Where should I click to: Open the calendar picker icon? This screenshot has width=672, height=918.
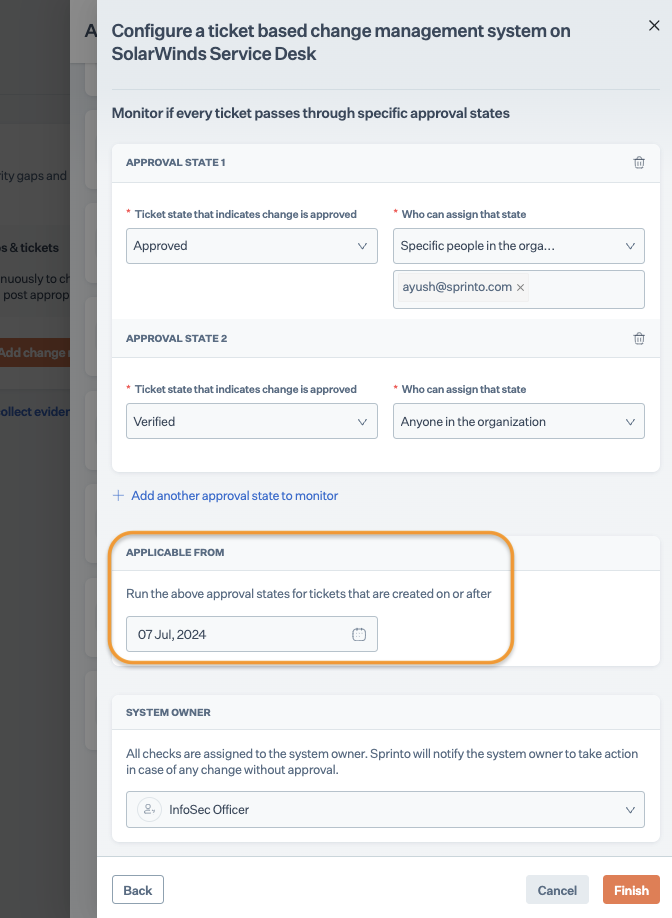(x=359, y=634)
